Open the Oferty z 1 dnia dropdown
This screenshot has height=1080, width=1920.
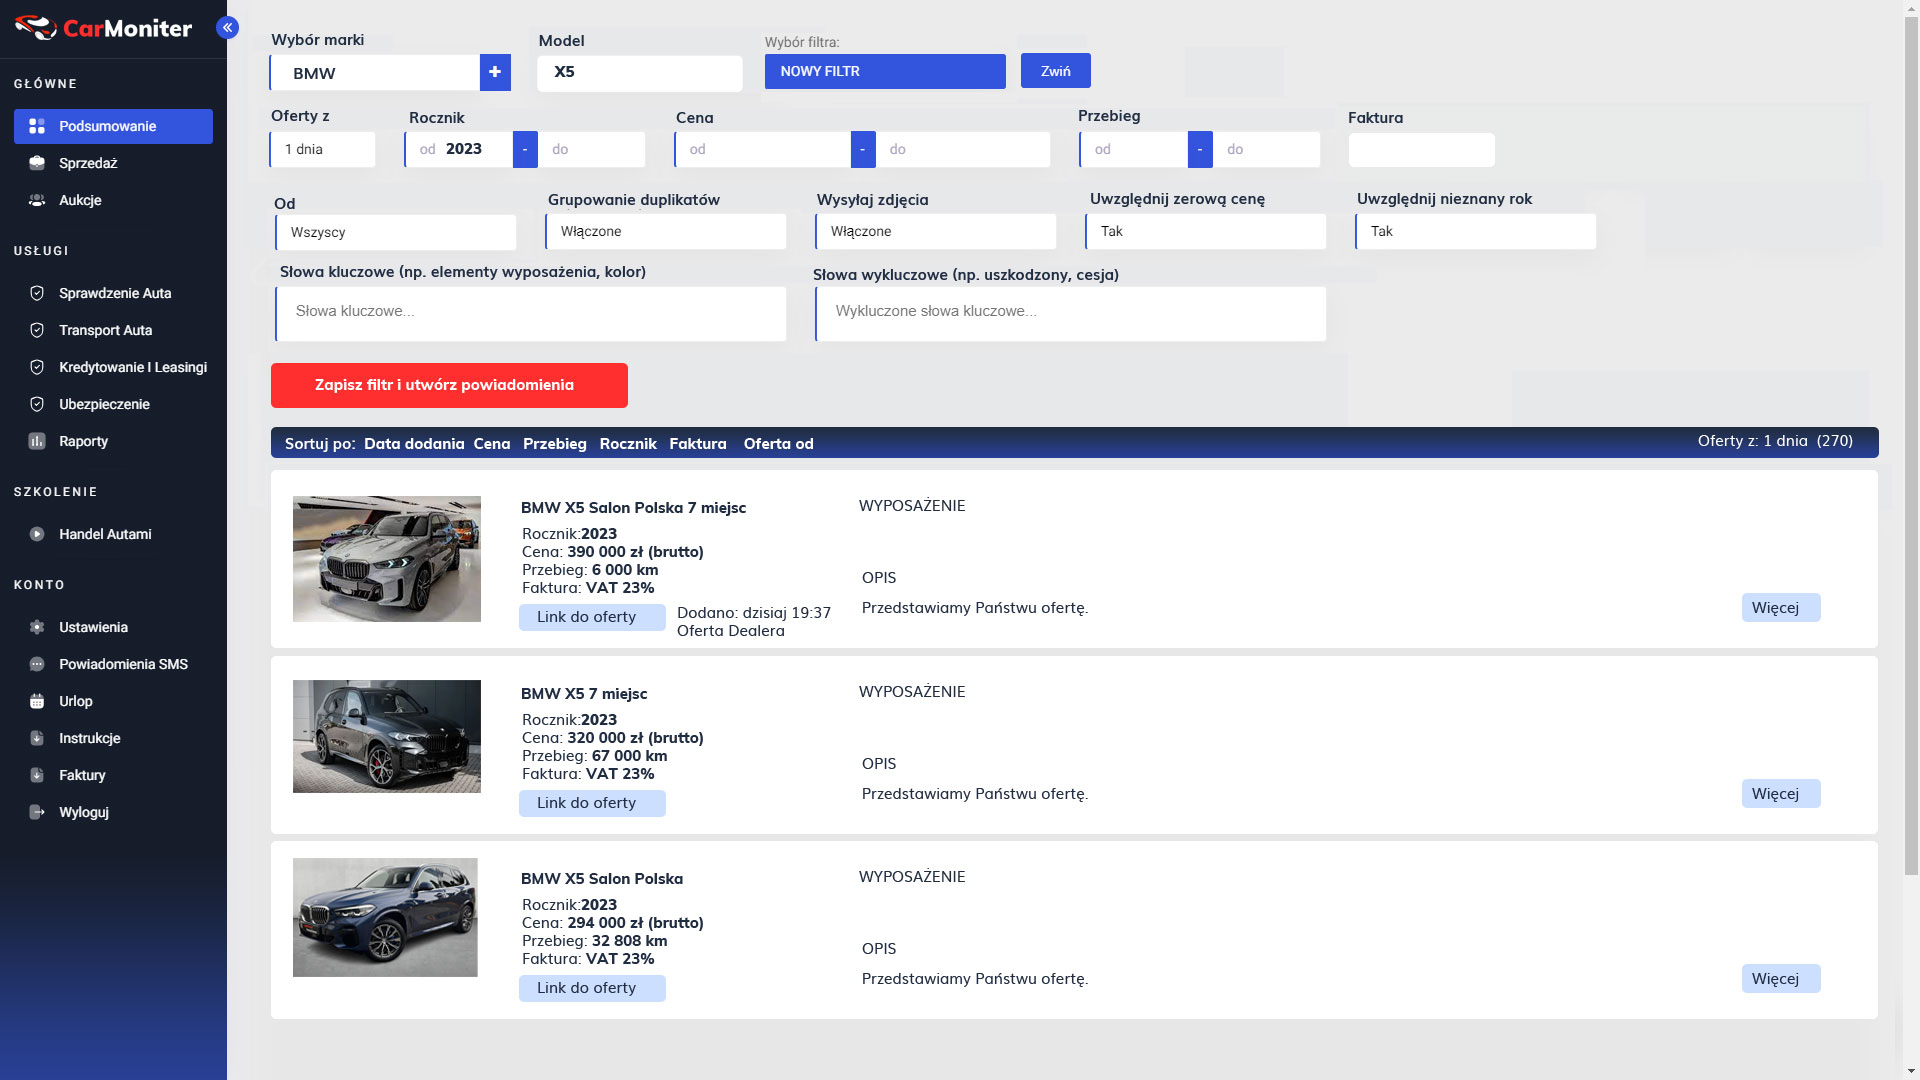[322, 149]
